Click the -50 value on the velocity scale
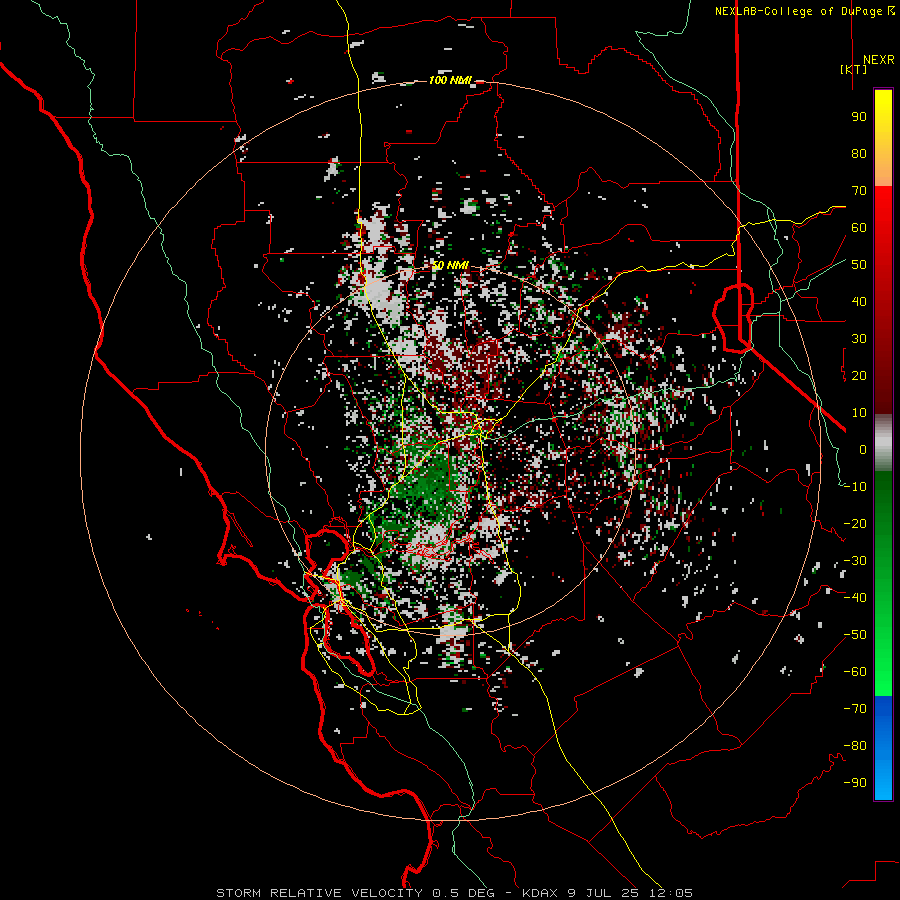This screenshot has height=900, width=900. pos(855,635)
